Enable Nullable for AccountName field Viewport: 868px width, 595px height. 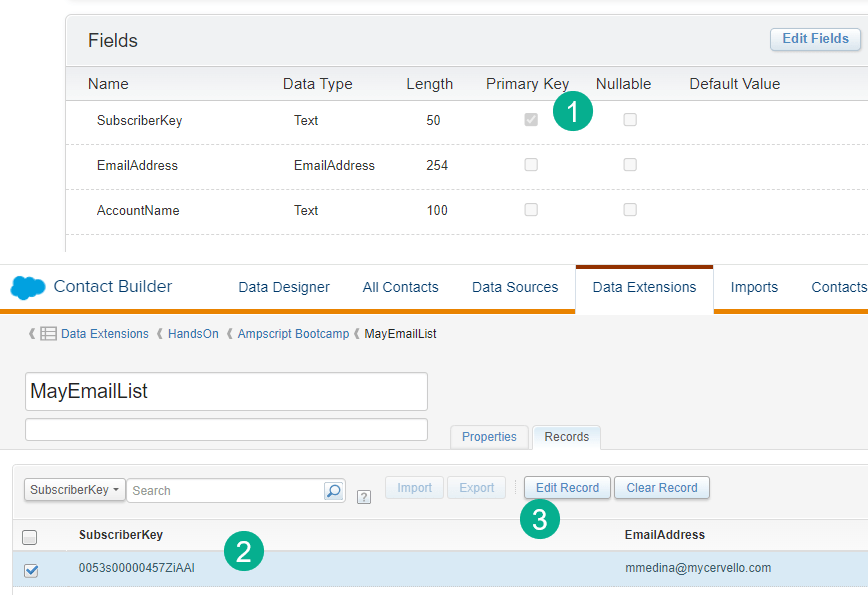630,210
